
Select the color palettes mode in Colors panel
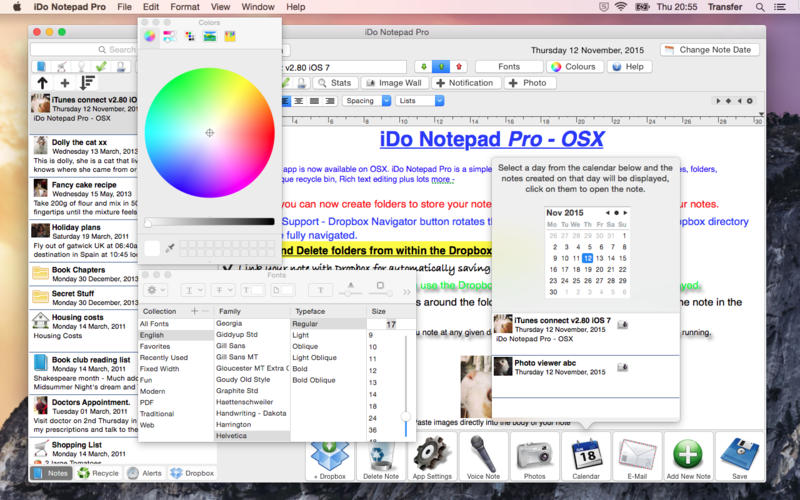[x=190, y=36]
